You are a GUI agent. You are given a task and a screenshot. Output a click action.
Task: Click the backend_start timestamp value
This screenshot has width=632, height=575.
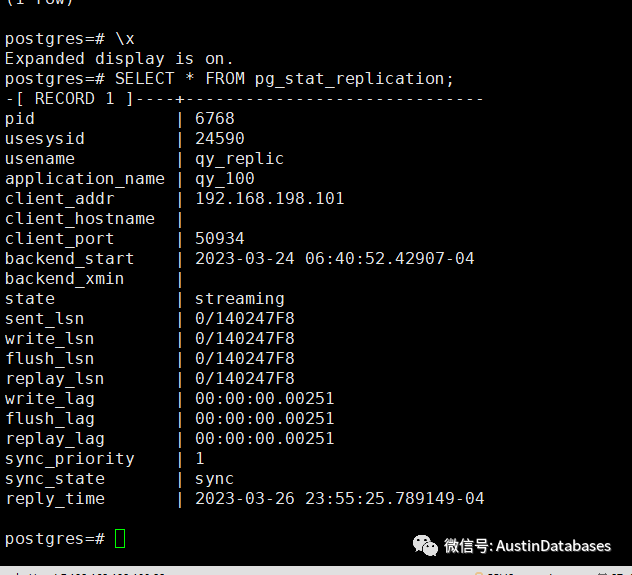click(334, 258)
